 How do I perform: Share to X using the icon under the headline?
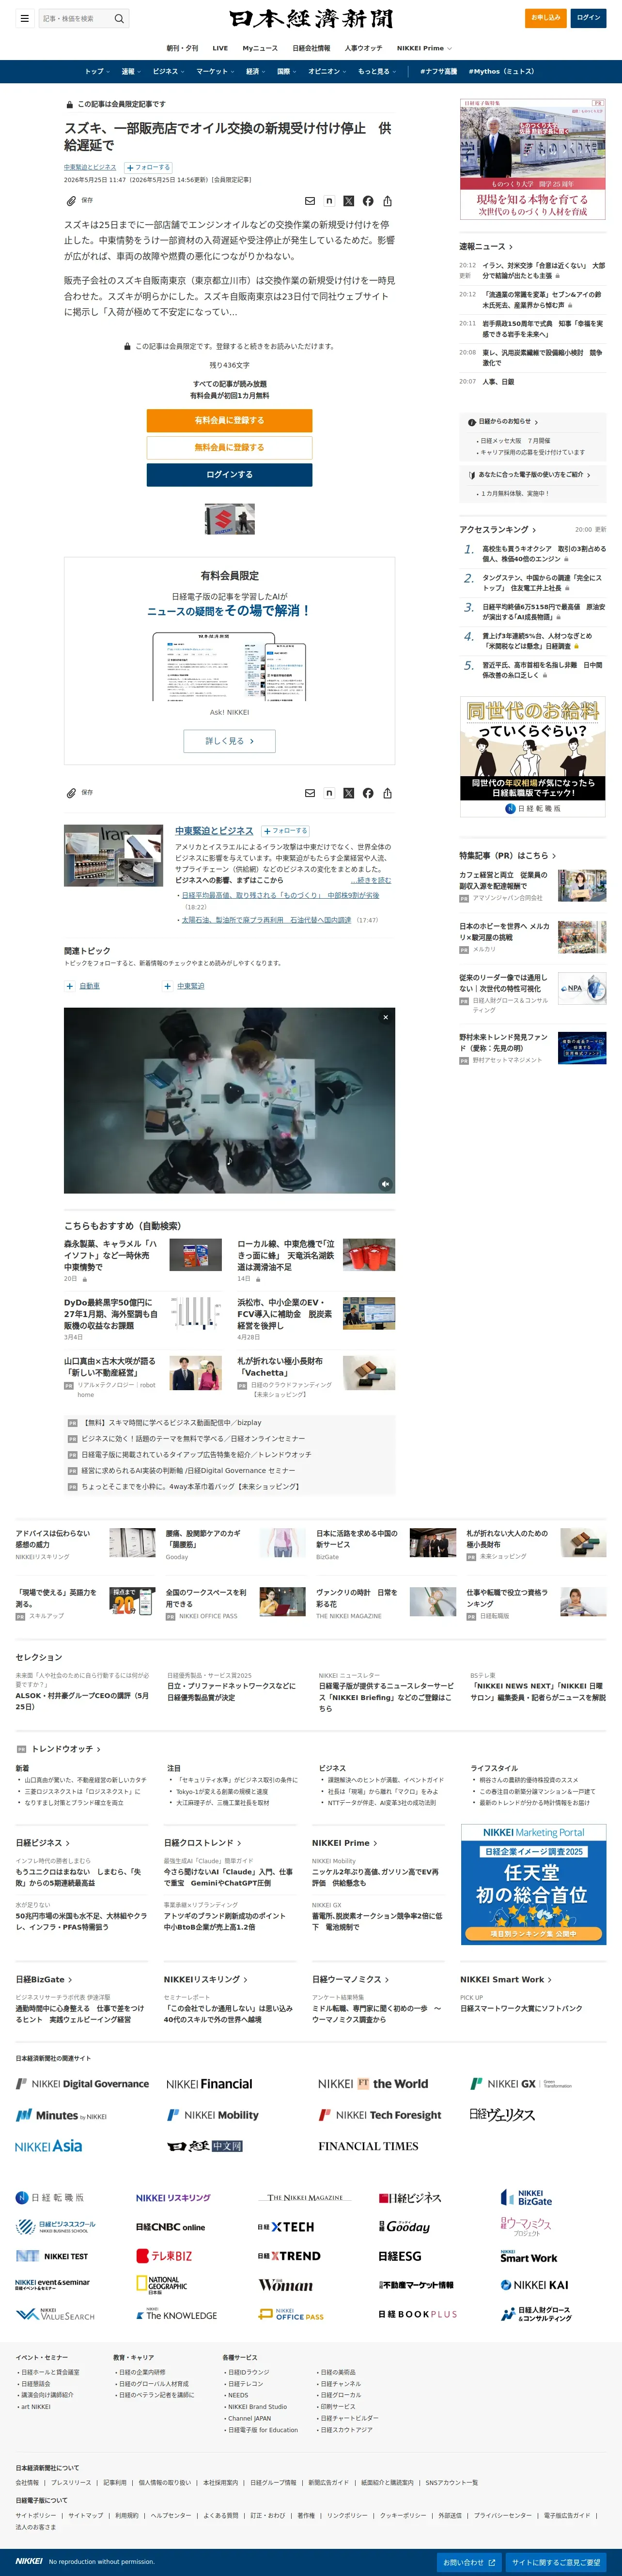pyautogui.click(x=348, y=201)
